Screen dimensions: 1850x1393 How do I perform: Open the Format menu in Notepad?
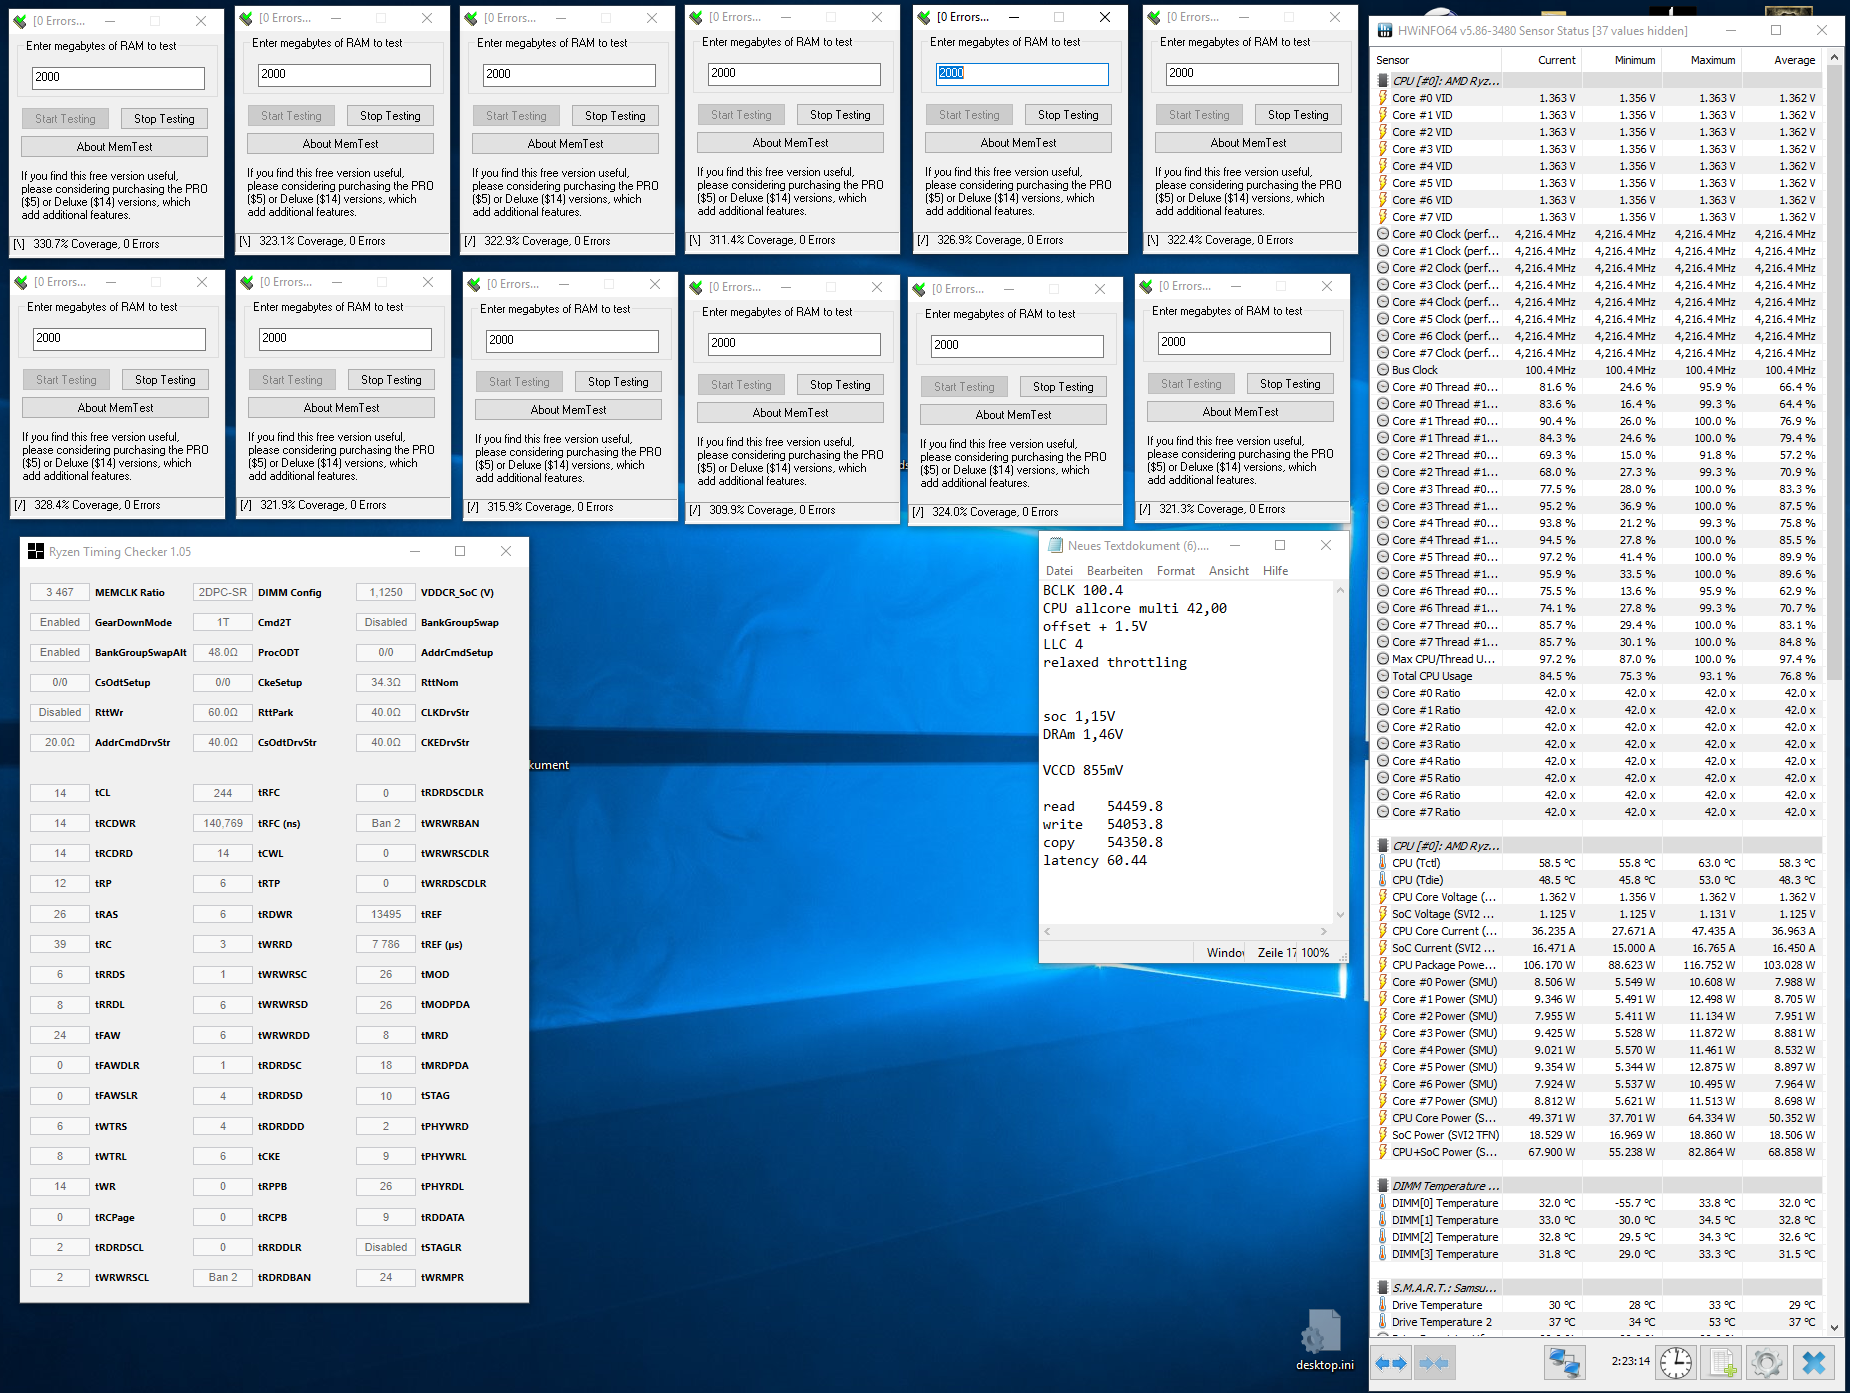point(1175,570)
